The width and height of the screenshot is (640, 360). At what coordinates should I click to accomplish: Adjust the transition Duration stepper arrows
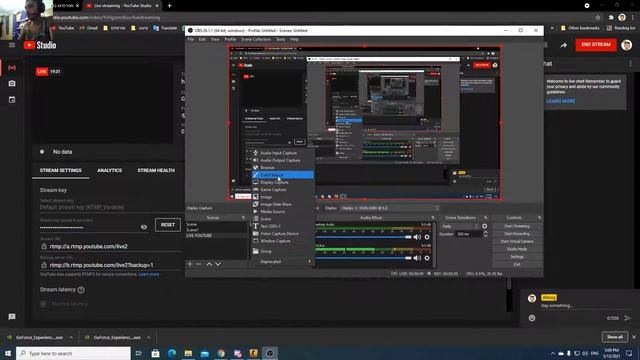485,234
